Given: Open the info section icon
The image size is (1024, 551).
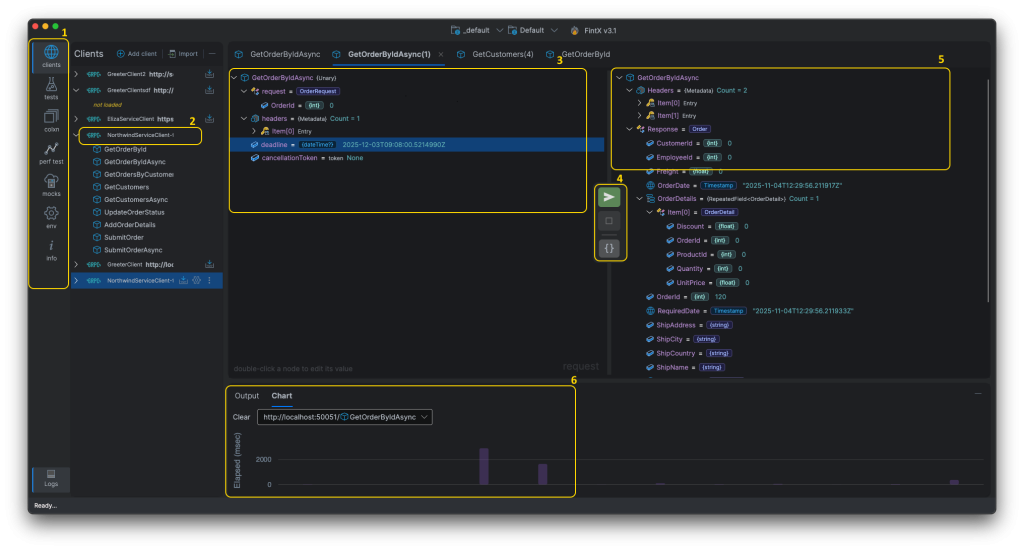Looking at the screenshot, I should (x=51, y=249).
